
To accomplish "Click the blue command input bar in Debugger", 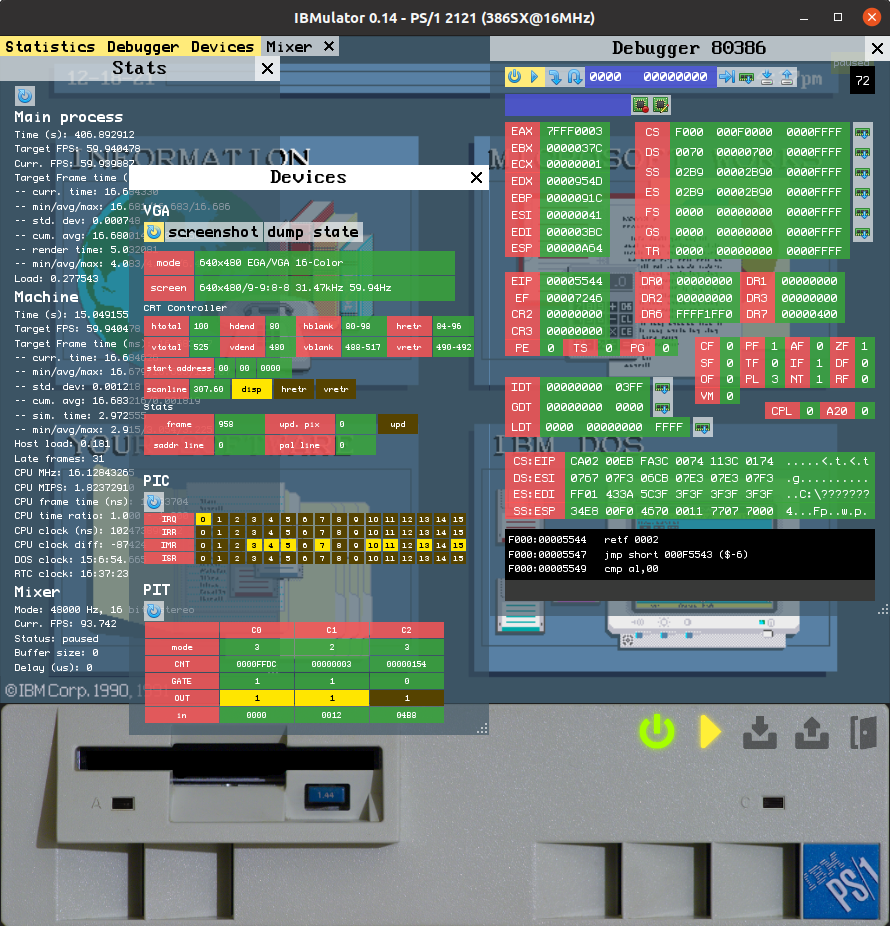I will coord(568,105).
